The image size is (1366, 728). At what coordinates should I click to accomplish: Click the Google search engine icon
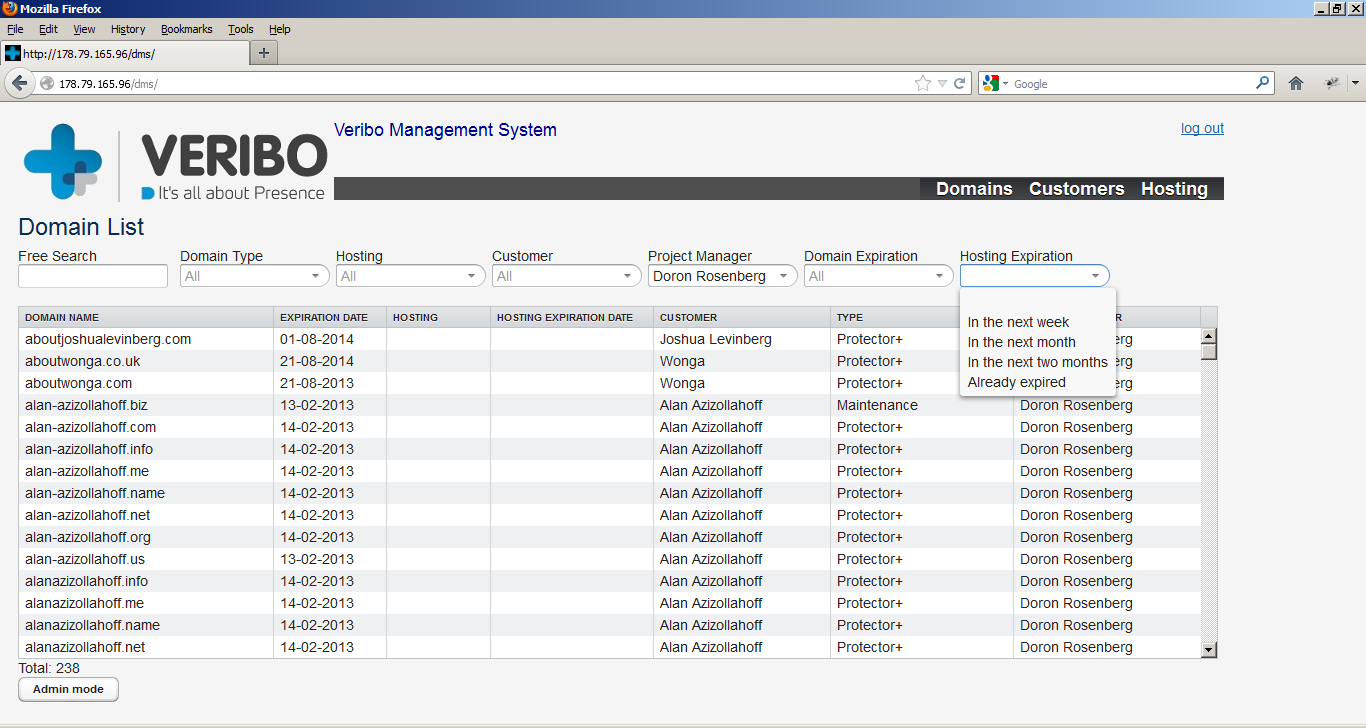[991, 84]
